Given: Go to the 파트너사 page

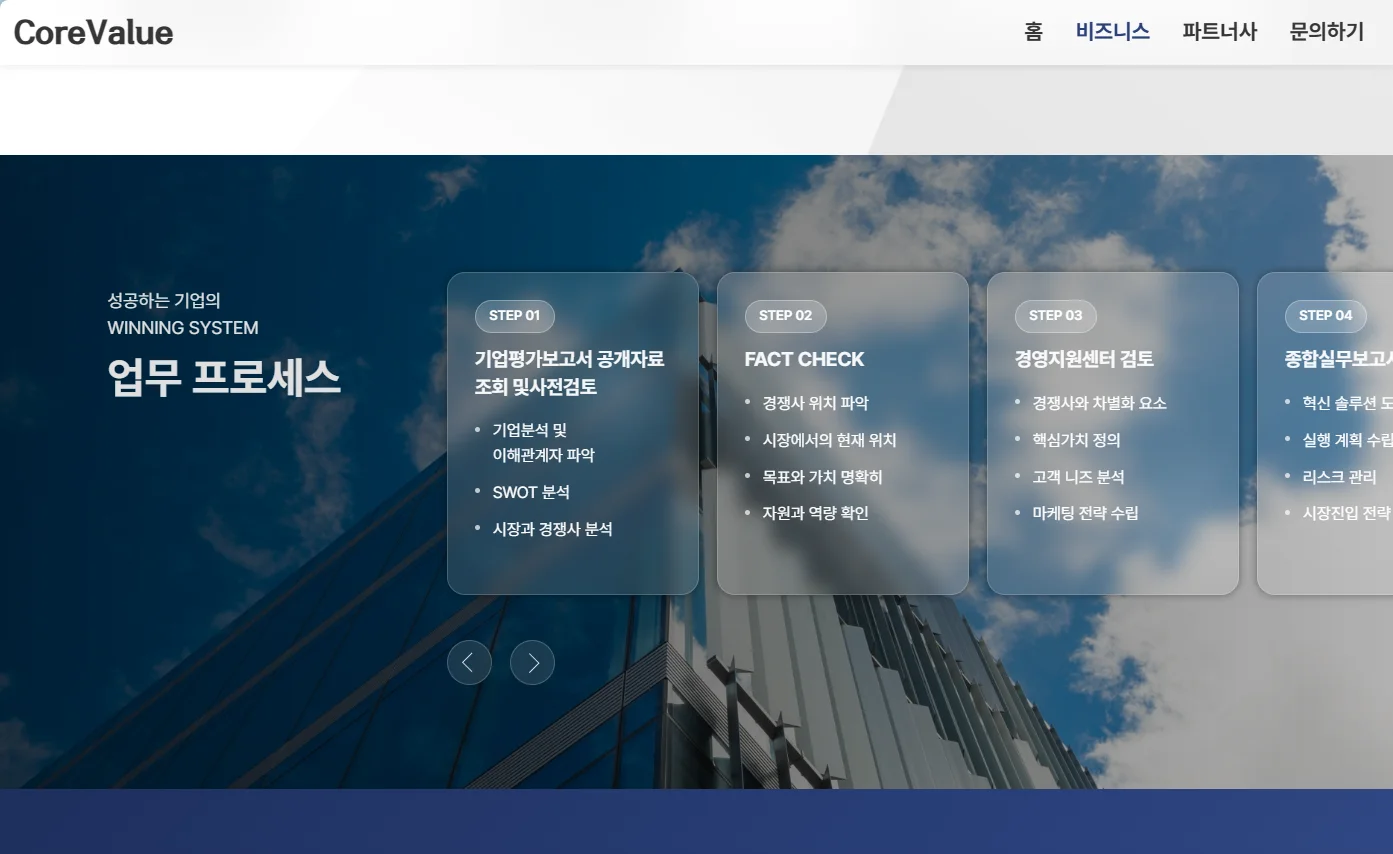Looking at the screenshot, I should [x=1219, y=32].
